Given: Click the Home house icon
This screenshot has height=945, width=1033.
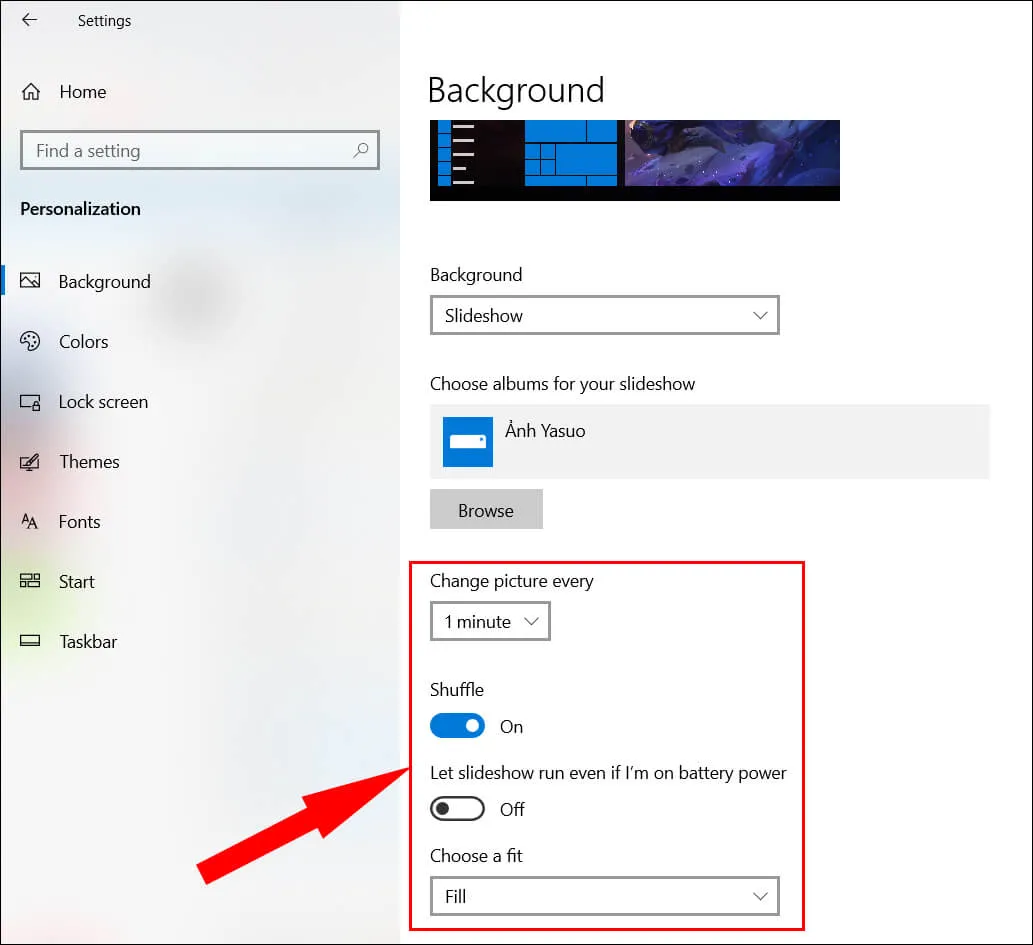Looking at the screenshot, I should click(31, 92).
